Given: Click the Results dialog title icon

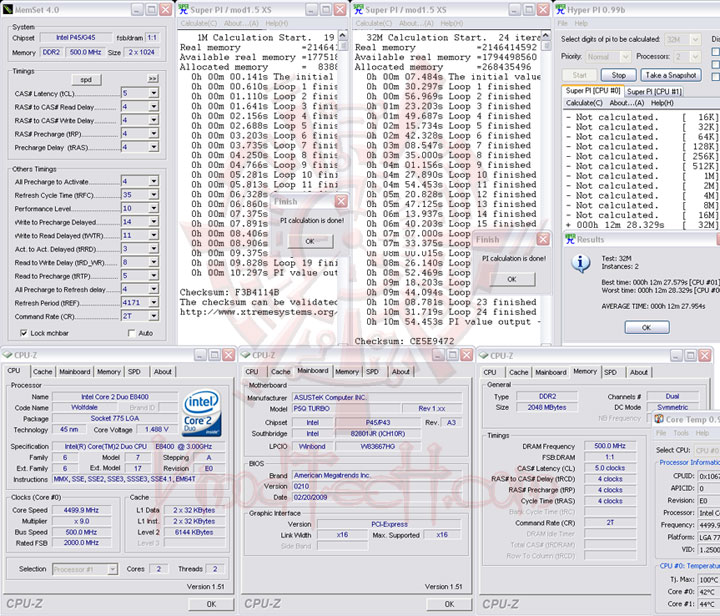Looking at the screenshot, I should (x=570, y=239).
